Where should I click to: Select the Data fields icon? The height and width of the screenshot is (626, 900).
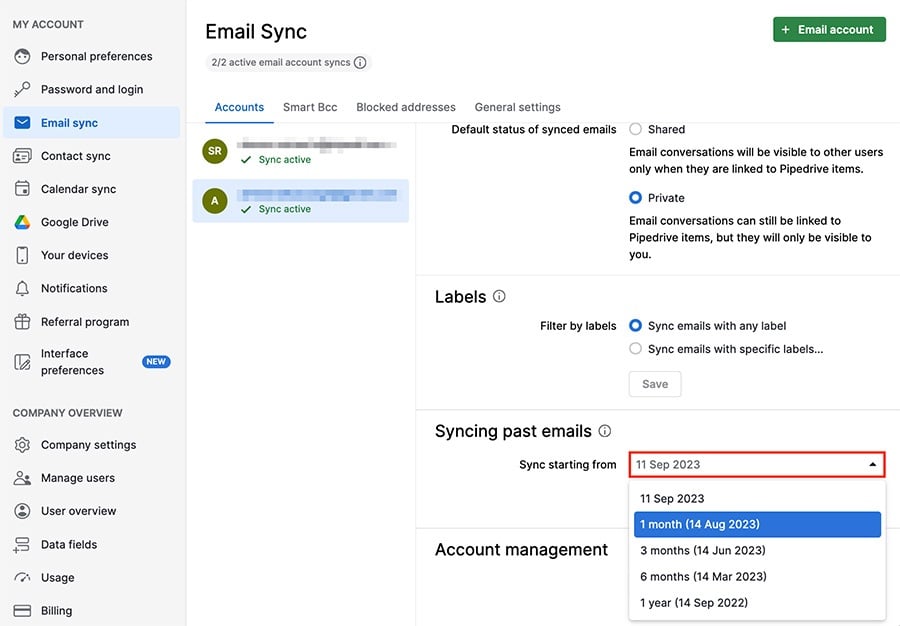pos(22,544)
